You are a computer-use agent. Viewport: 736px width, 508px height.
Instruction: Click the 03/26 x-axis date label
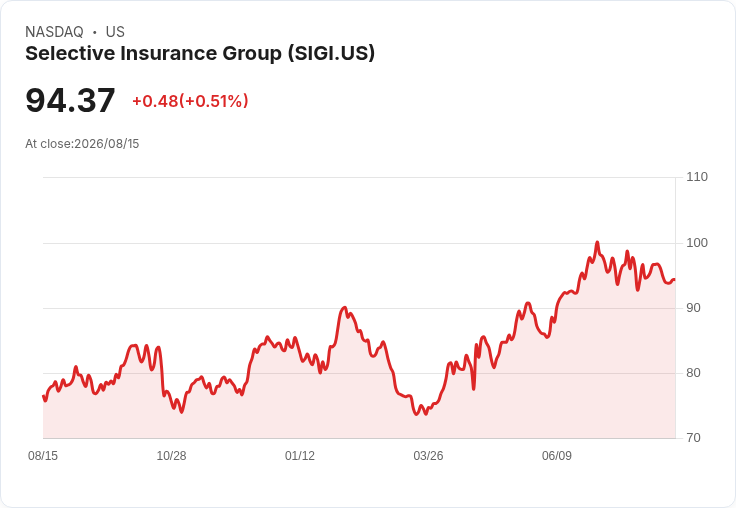(428, 455)
